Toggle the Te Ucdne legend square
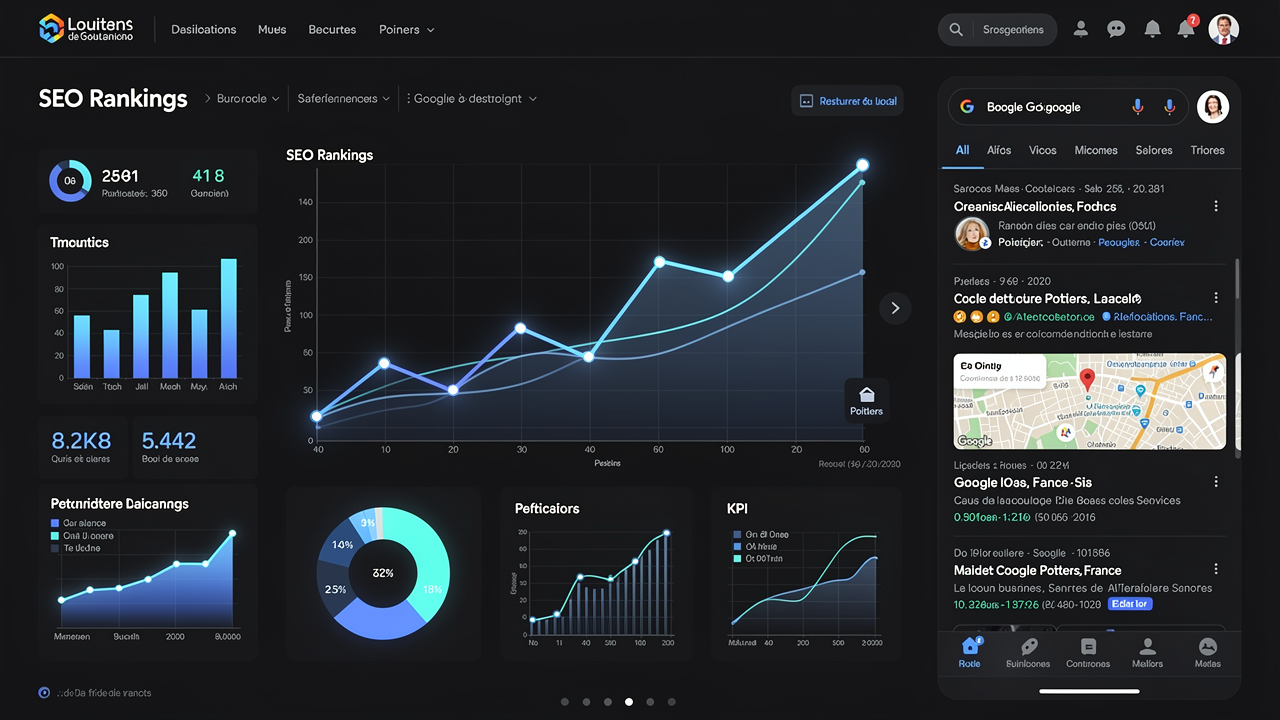Viewport: 1280px width, 720px height. pos(56,548)
